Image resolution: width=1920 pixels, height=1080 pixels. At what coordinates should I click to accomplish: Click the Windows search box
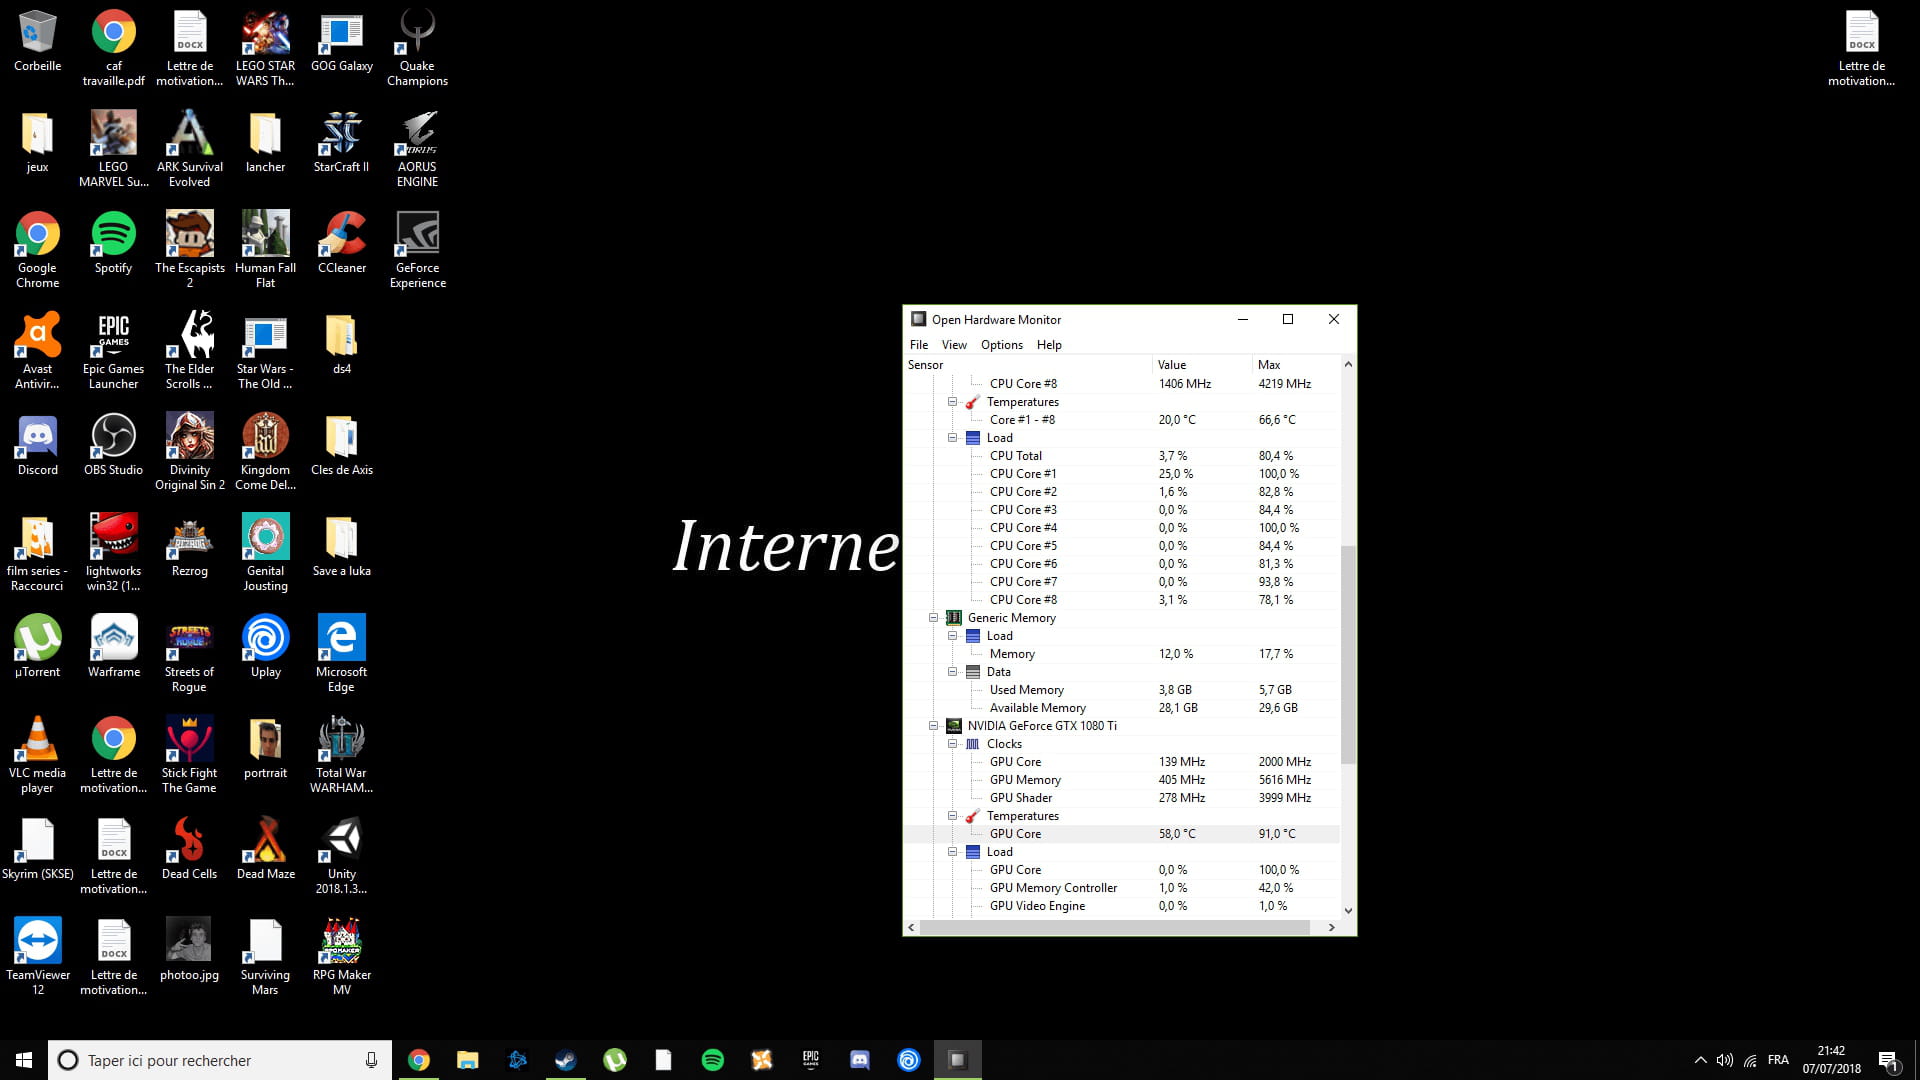[219, 1060]
